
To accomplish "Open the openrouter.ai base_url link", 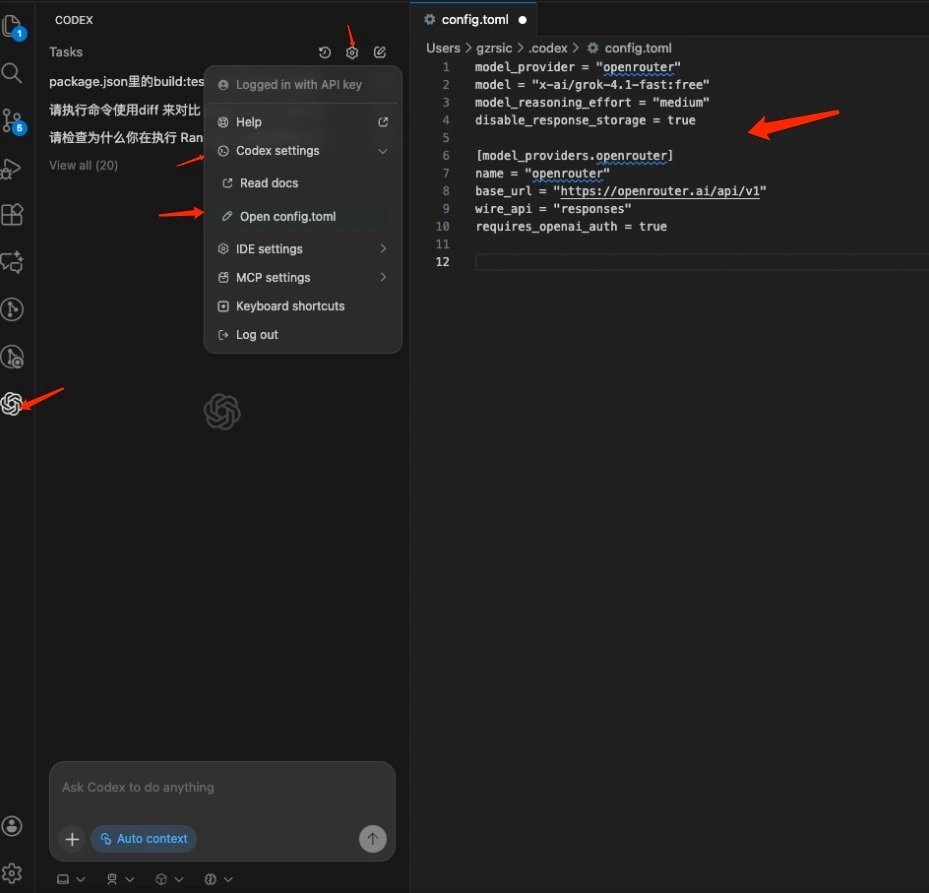I will [x=659, y=191].
